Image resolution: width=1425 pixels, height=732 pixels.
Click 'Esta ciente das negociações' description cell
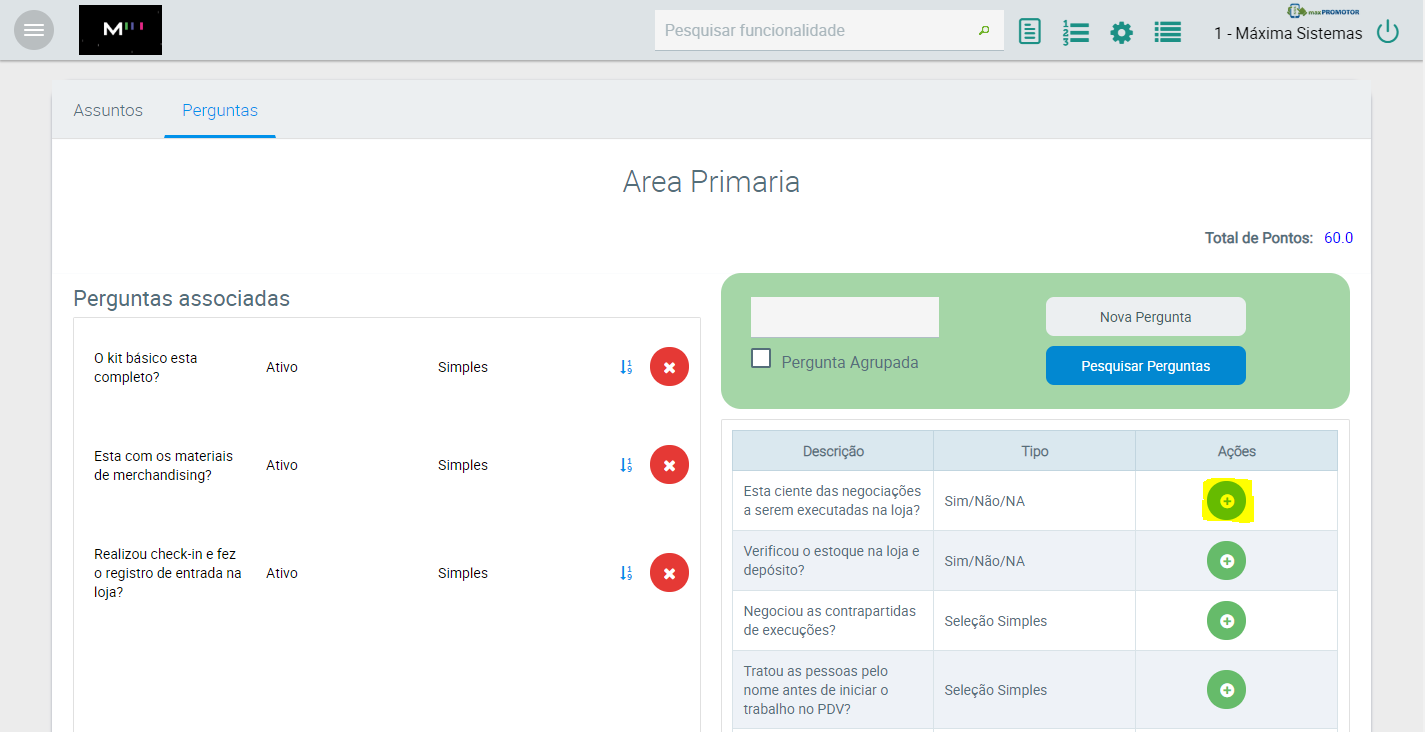[833, 501]
